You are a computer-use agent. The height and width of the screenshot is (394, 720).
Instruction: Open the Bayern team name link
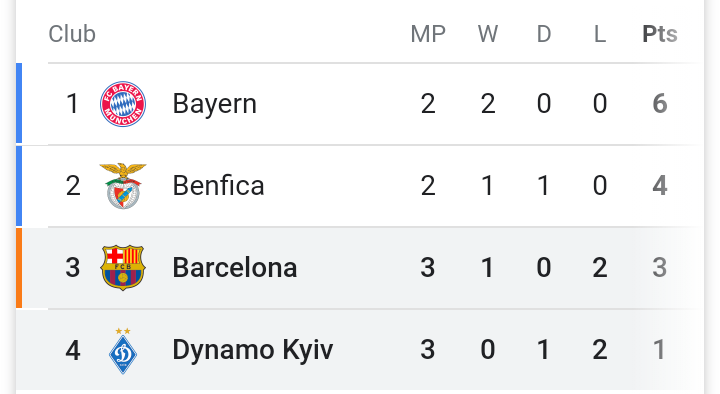214,104
